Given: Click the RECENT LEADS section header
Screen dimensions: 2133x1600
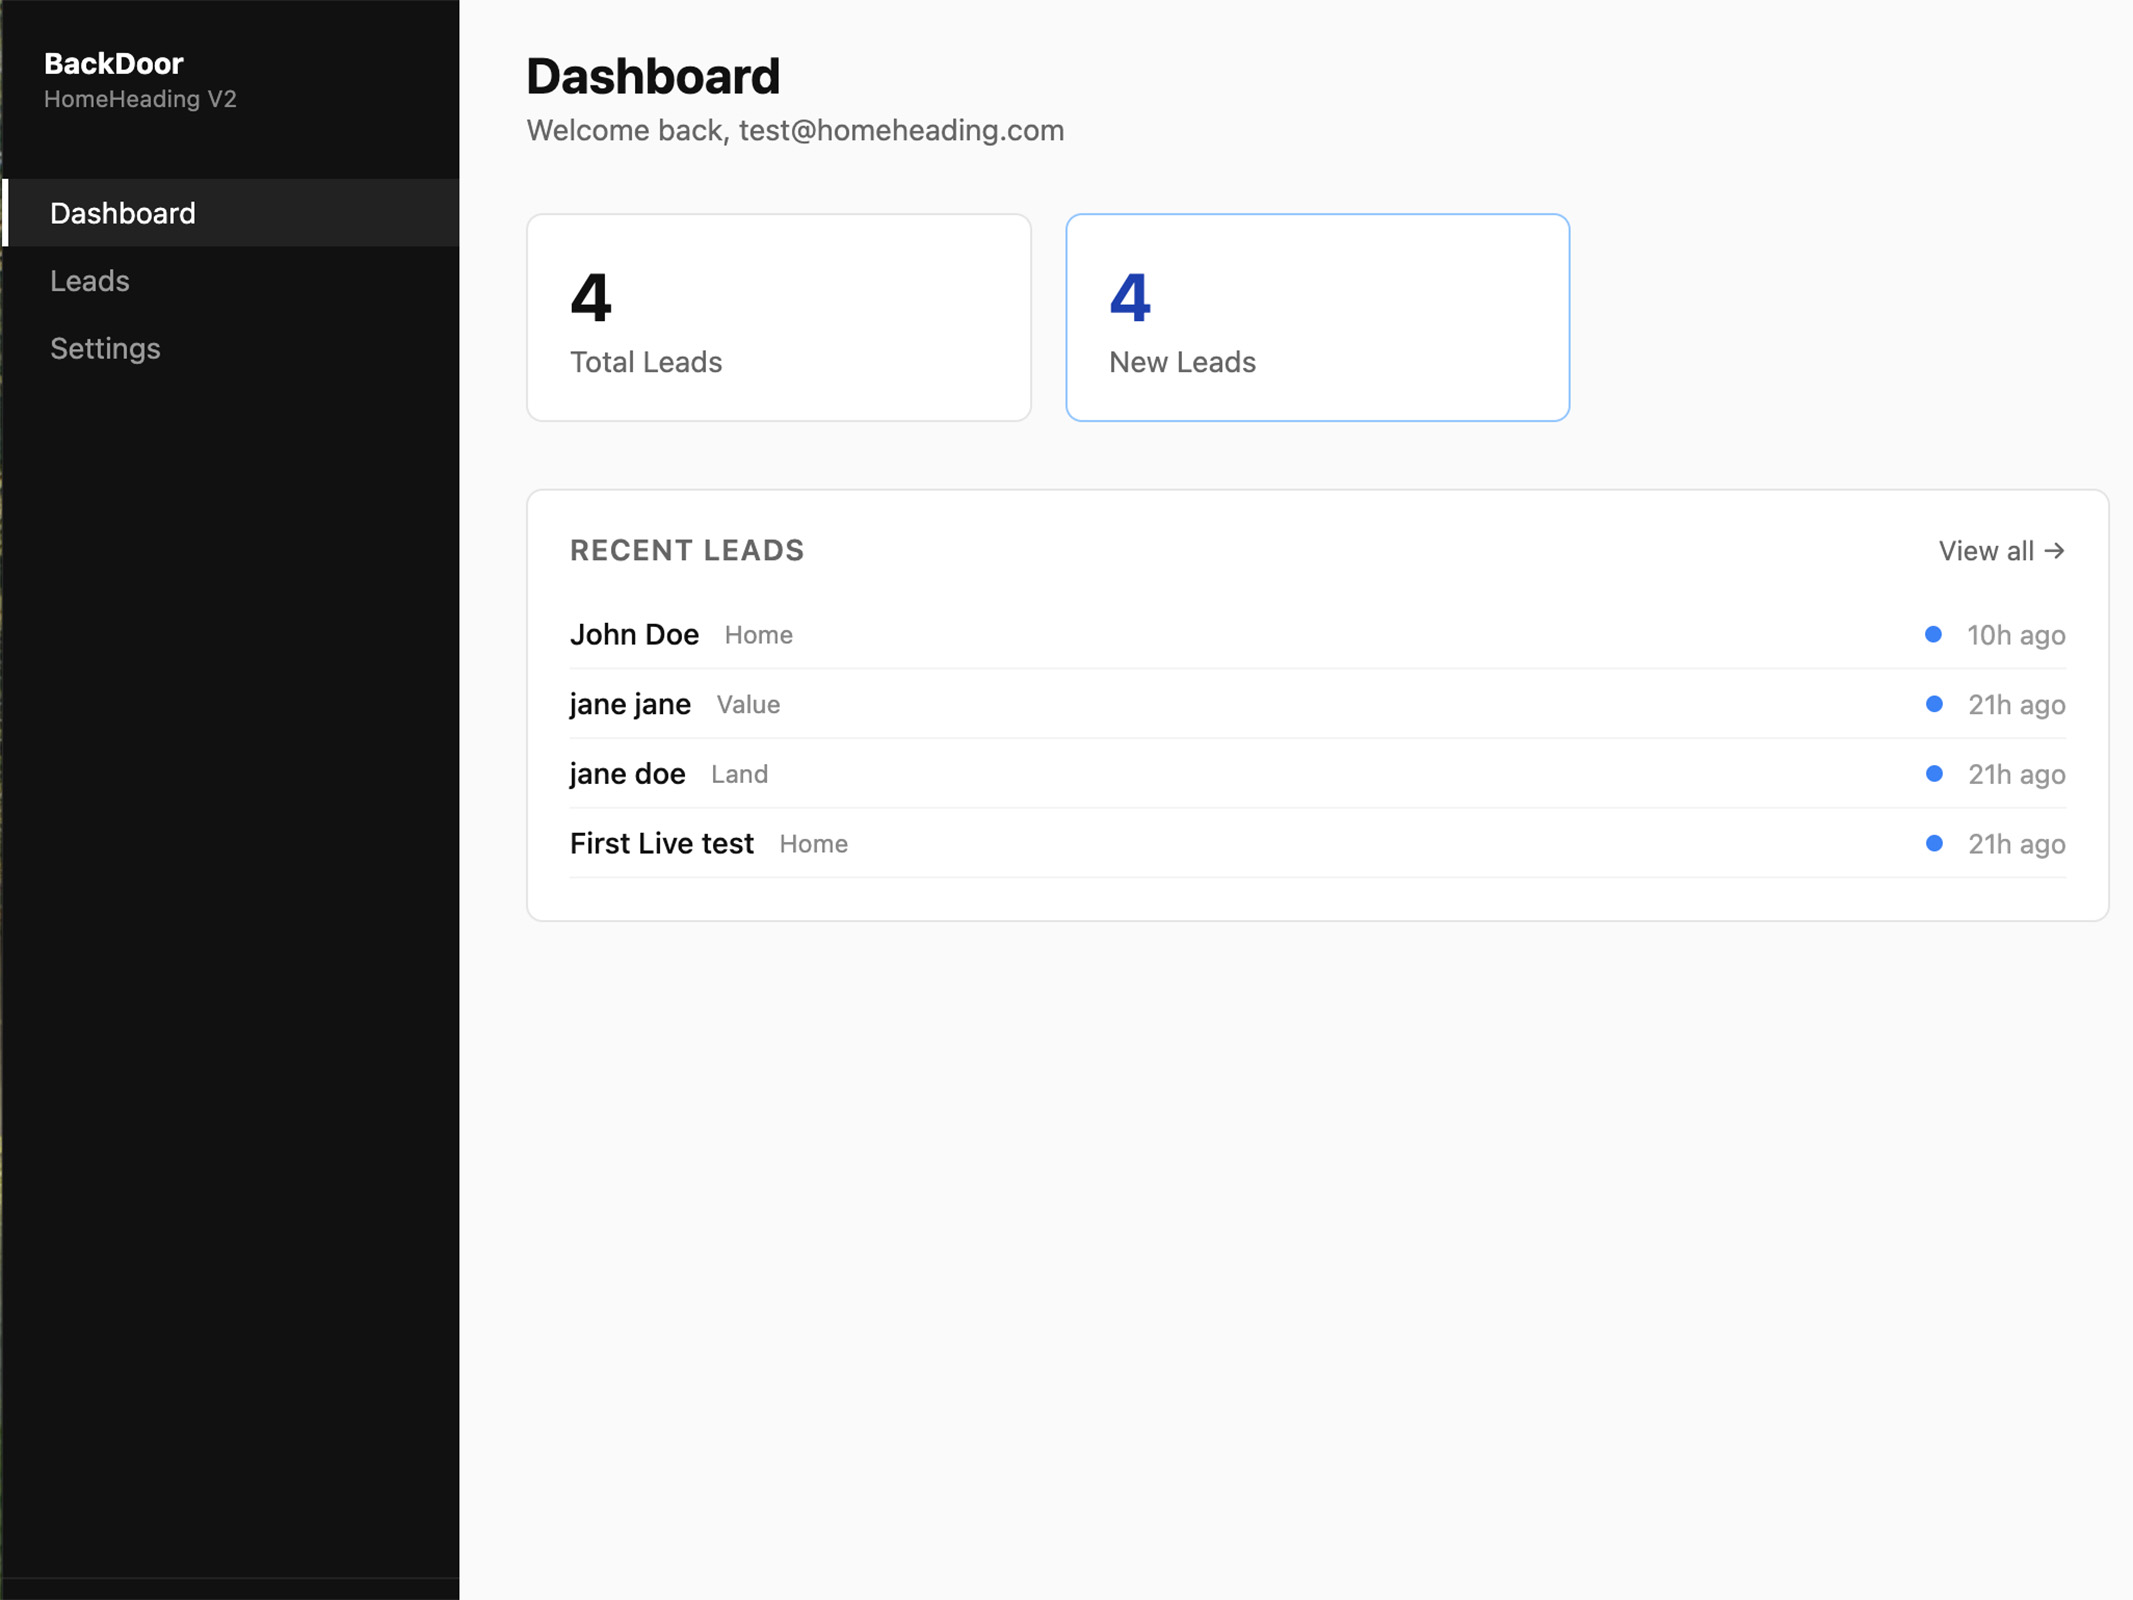Looking at the screenshot, I should click(687, 550).
